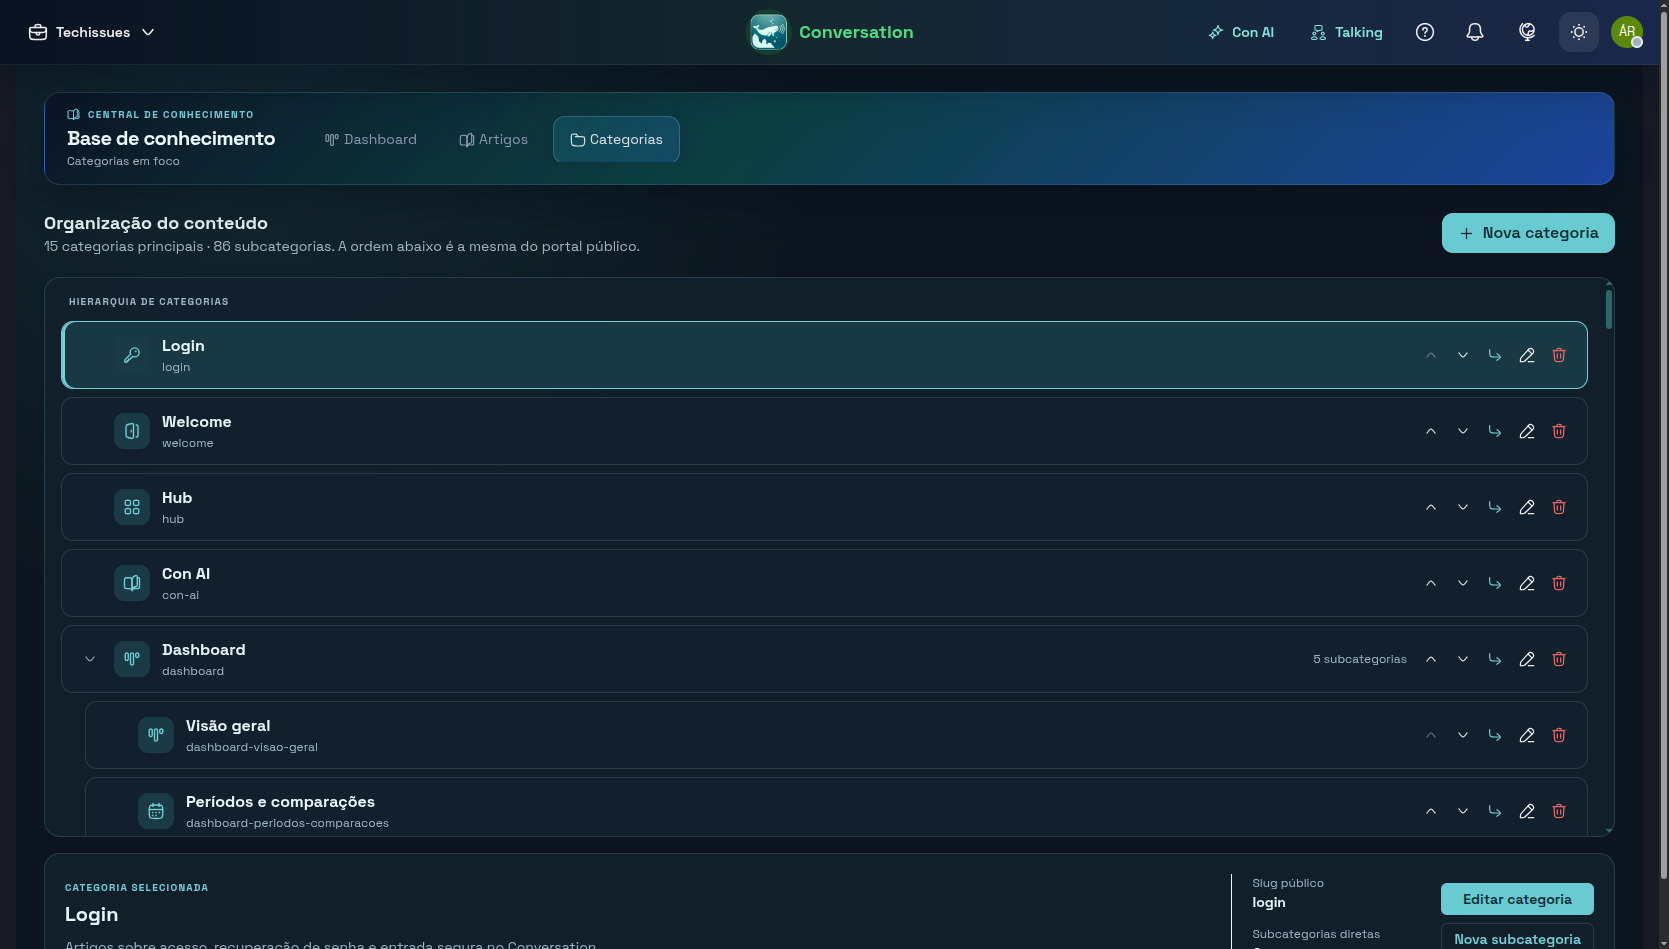Toggle the light theme sun button
This screenshot has width=1669, height=949.
point(1579,32)
